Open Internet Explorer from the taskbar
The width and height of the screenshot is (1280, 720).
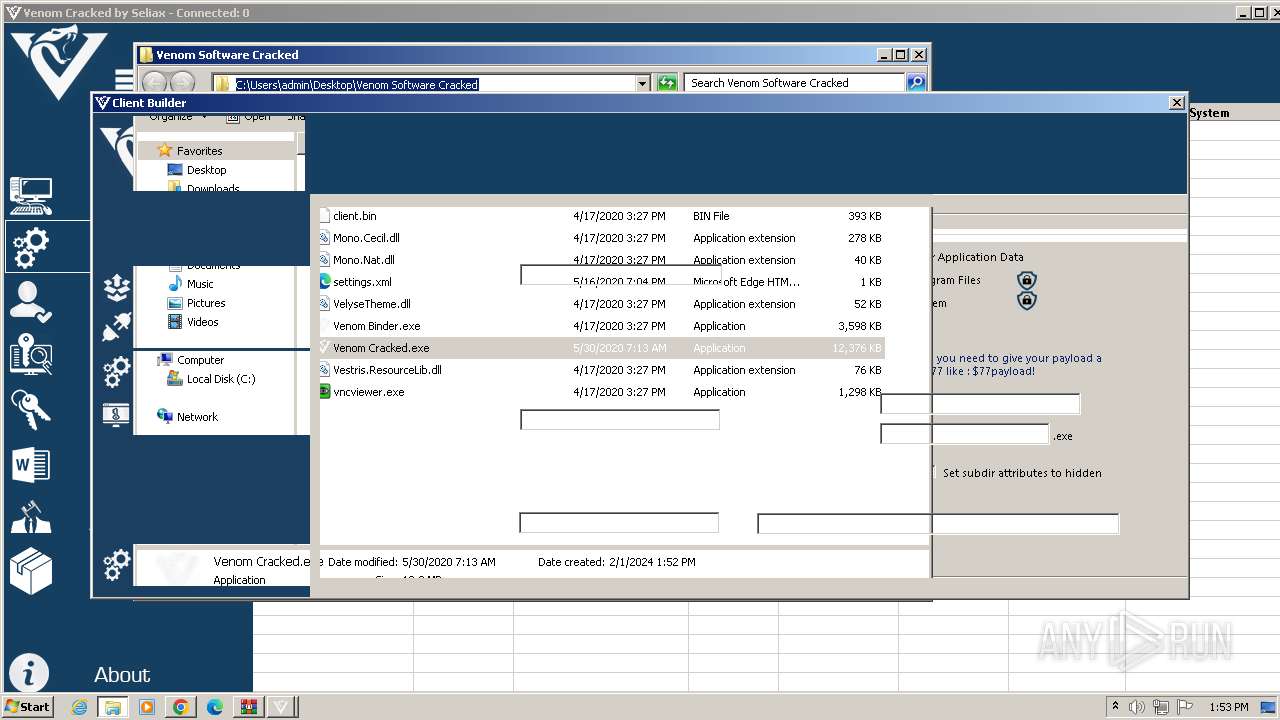pyautogui.click(x=80, y=707)
